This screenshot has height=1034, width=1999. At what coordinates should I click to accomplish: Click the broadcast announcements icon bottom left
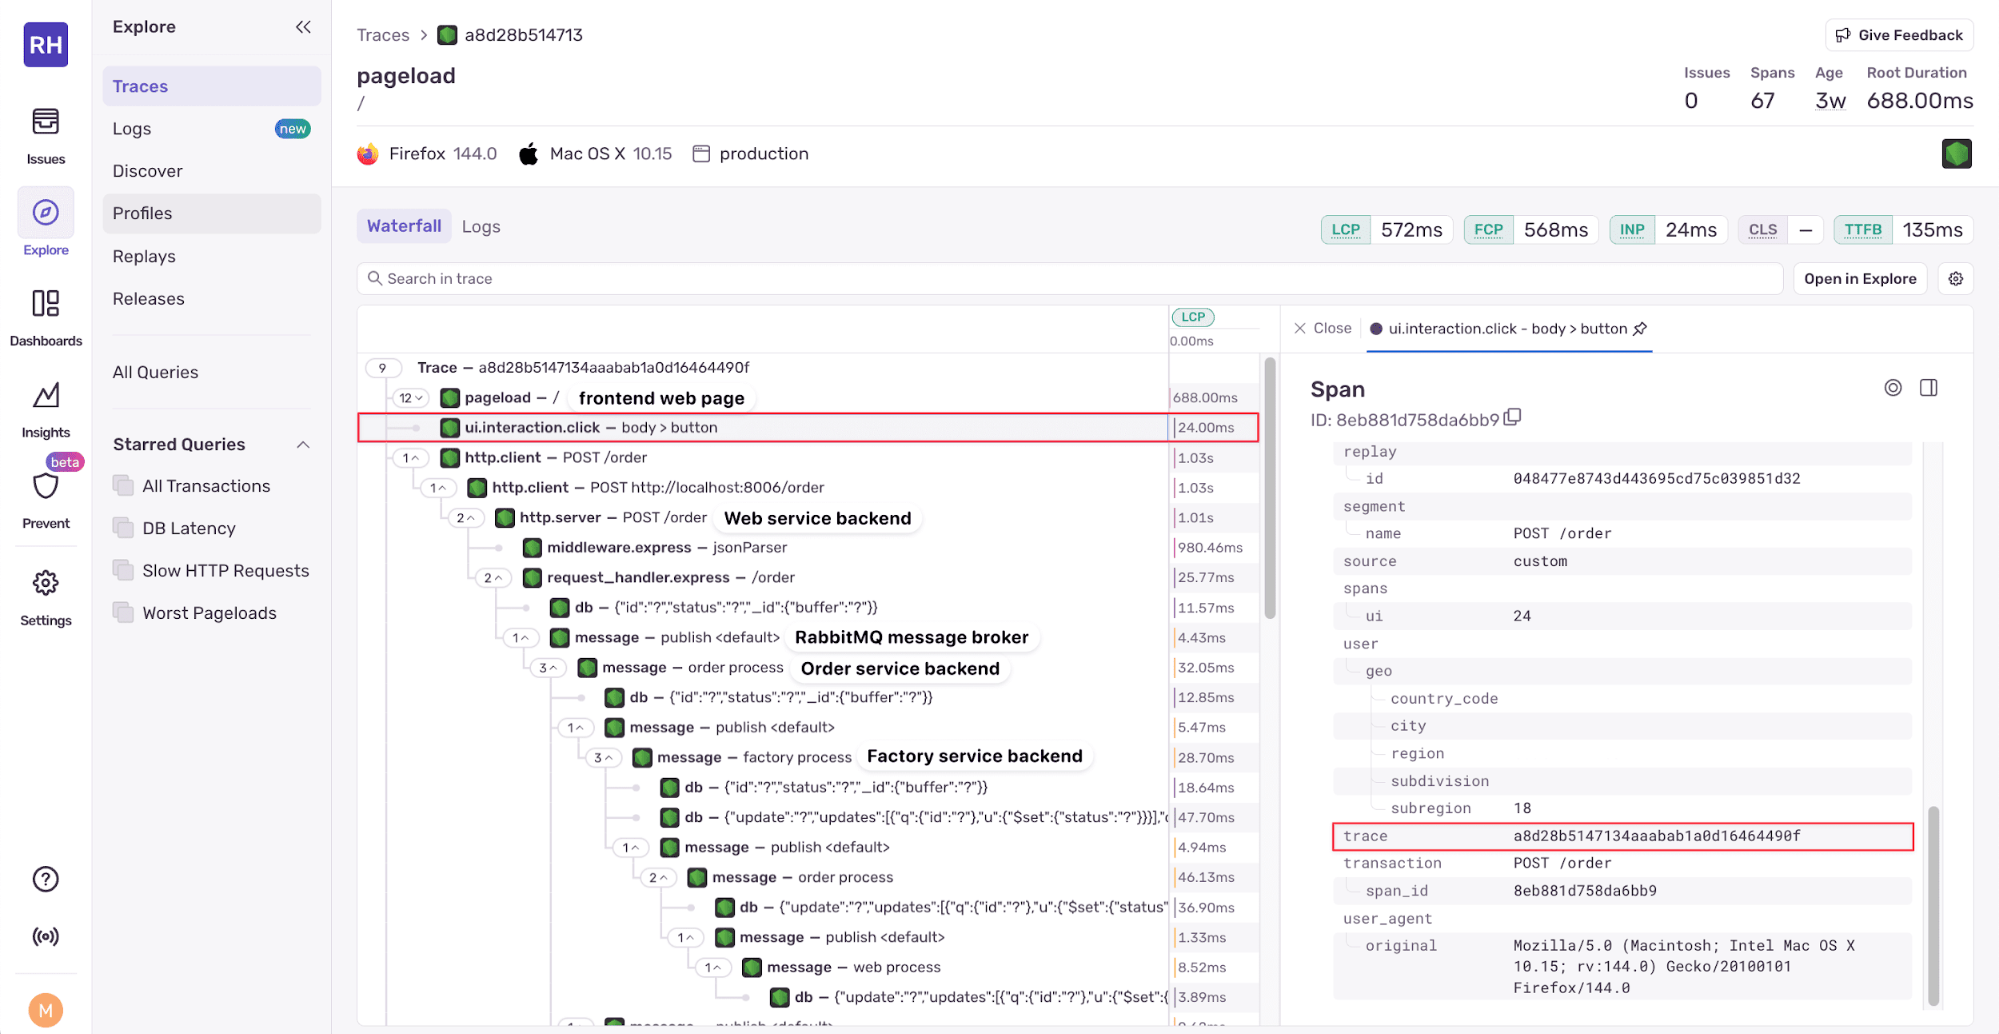tap(45, 936)
